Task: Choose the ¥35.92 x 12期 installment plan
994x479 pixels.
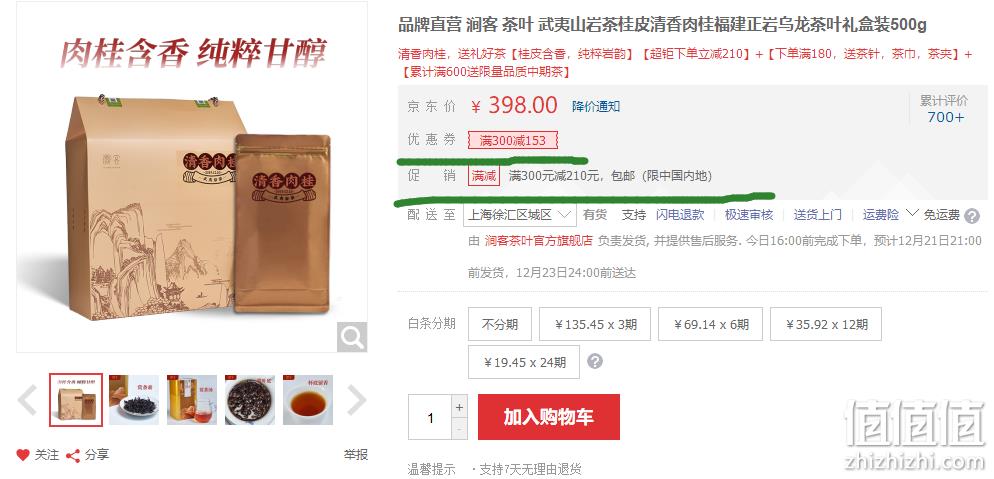Action: click(x=825, y=324)
